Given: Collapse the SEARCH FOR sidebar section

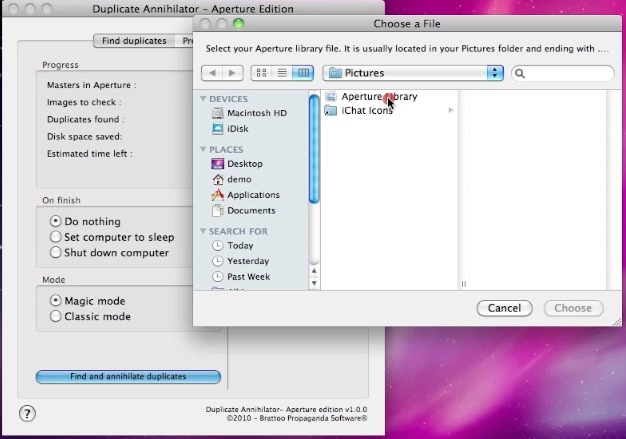Looking at the screenshot, I should pyautogui.click(x=204, y=231).
